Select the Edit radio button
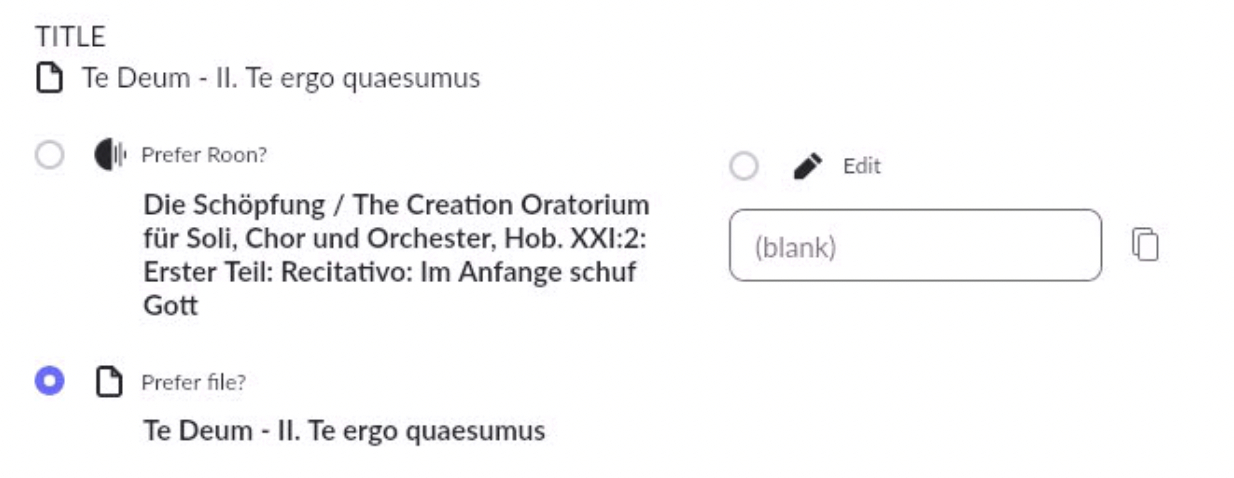This screenshot has height=478, width=1234. pyautogui.click(x=744, y=166)
